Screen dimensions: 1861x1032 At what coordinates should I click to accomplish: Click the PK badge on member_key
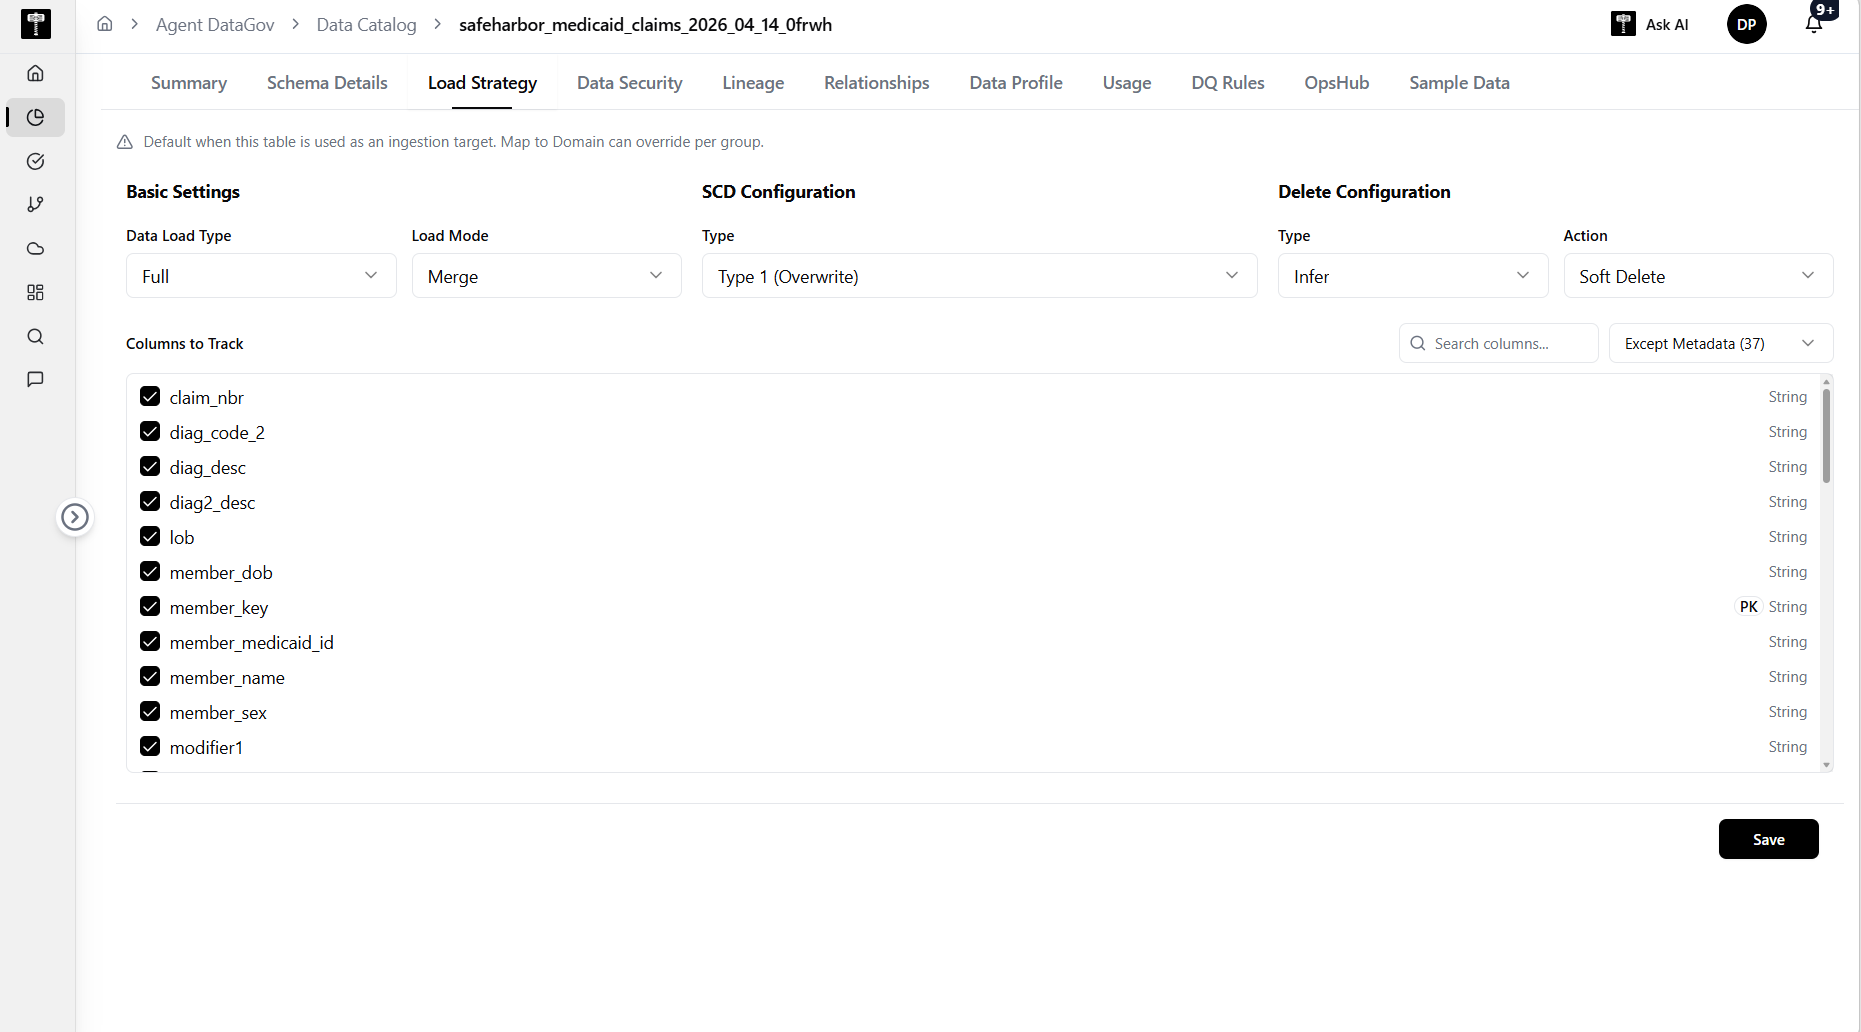point(1748,607)
